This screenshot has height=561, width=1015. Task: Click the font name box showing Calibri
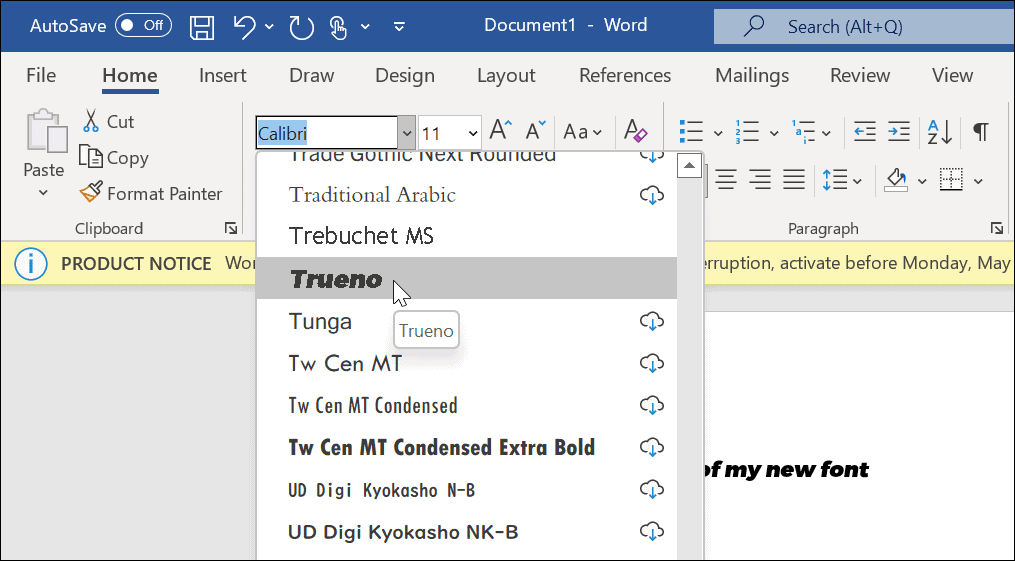[x=326, y=133]
